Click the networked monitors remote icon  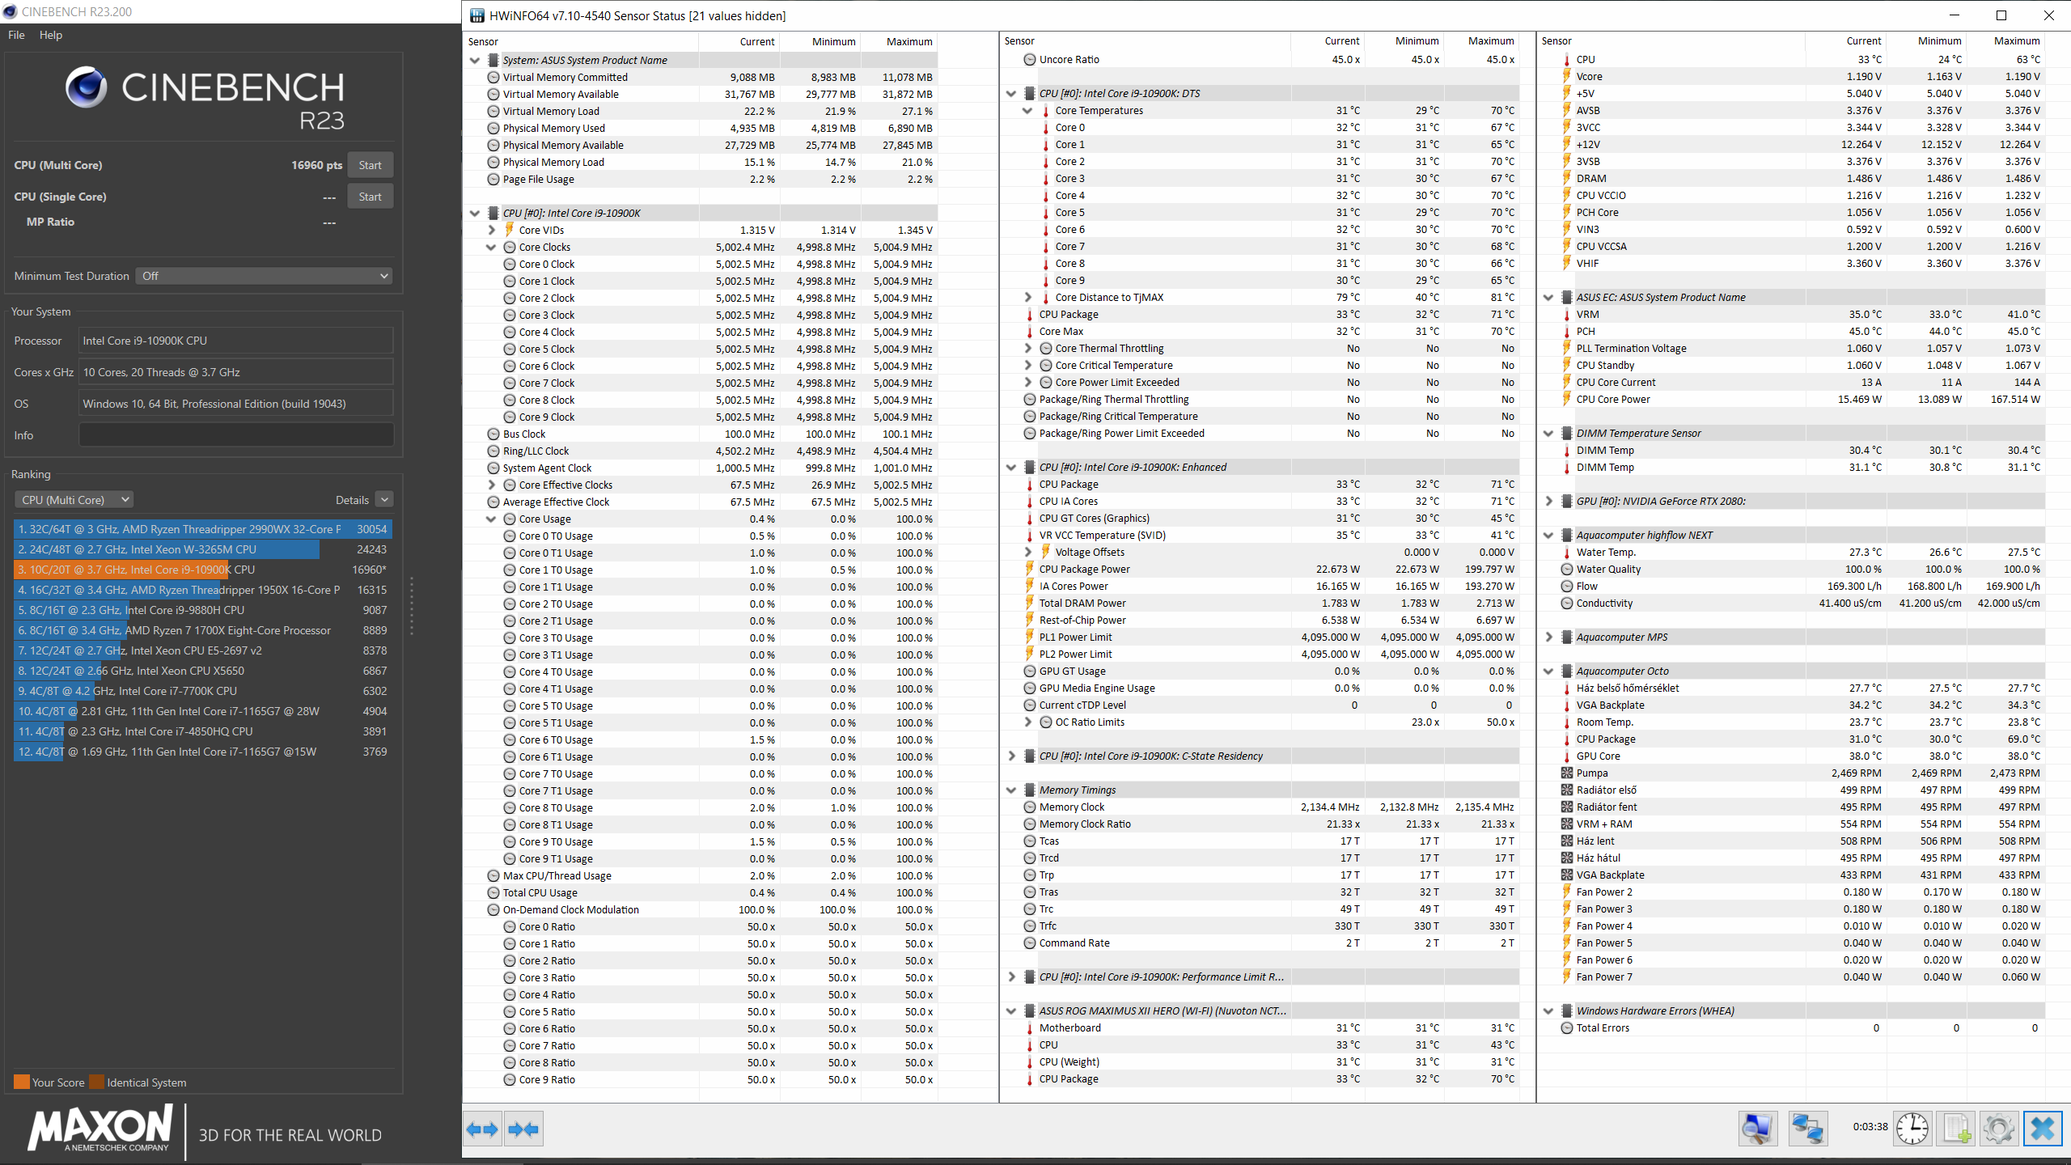(x=1807, y=1128)
